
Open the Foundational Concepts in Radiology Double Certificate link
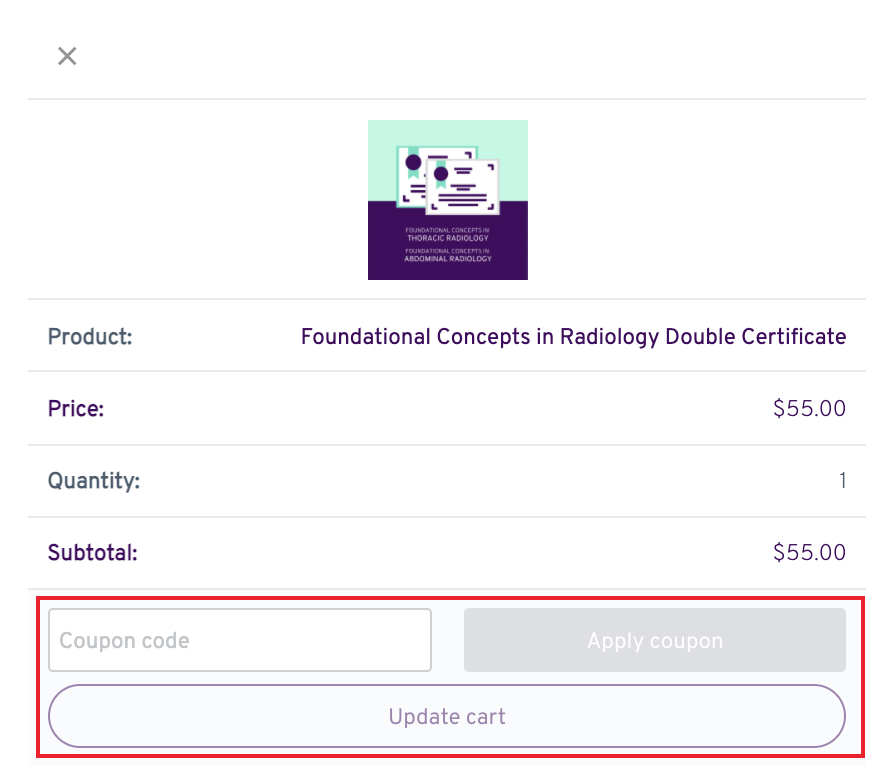click(573, 337)
